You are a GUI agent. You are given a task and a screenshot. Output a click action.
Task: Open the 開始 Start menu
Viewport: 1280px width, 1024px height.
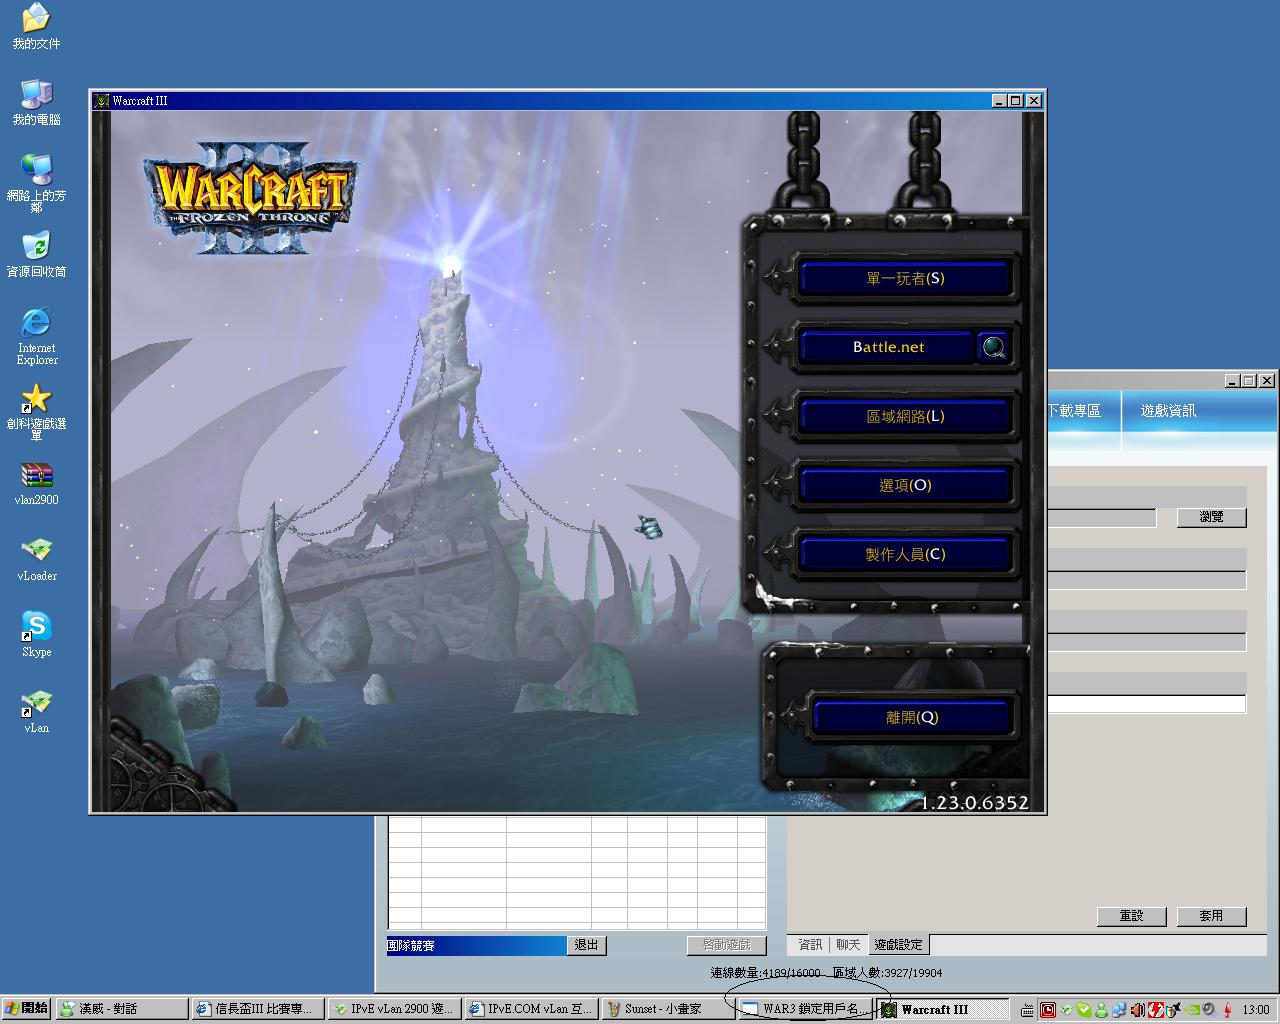click(27, 1008)
